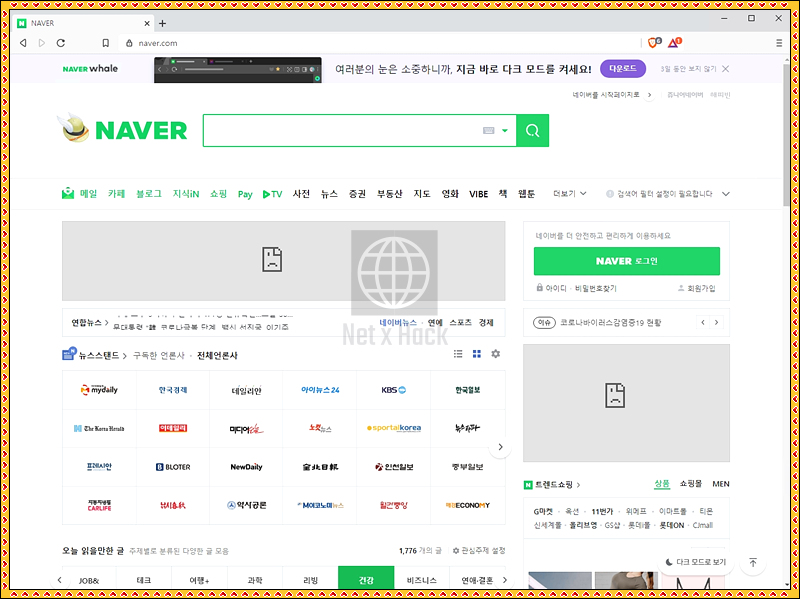Screen dimensions: 800x599
Task: Select the 쇼핑몰 tab in 트렌드쇼핑
Action: point(690,484)
